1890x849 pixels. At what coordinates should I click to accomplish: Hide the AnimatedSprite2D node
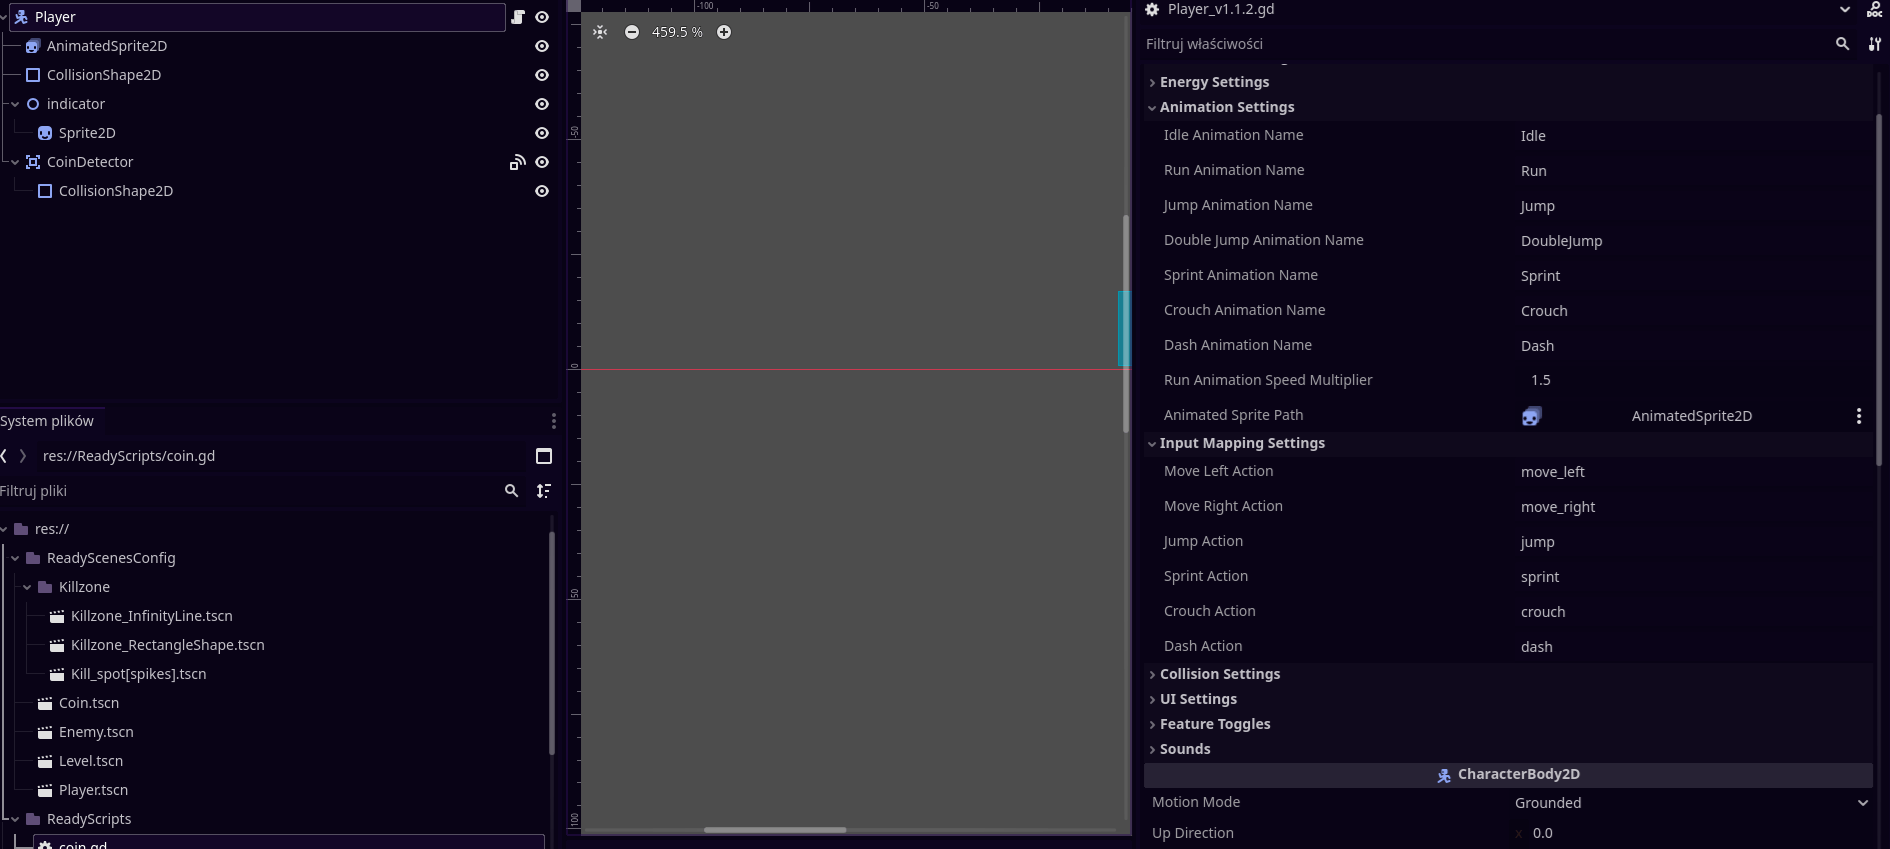[x=542, y=46]
